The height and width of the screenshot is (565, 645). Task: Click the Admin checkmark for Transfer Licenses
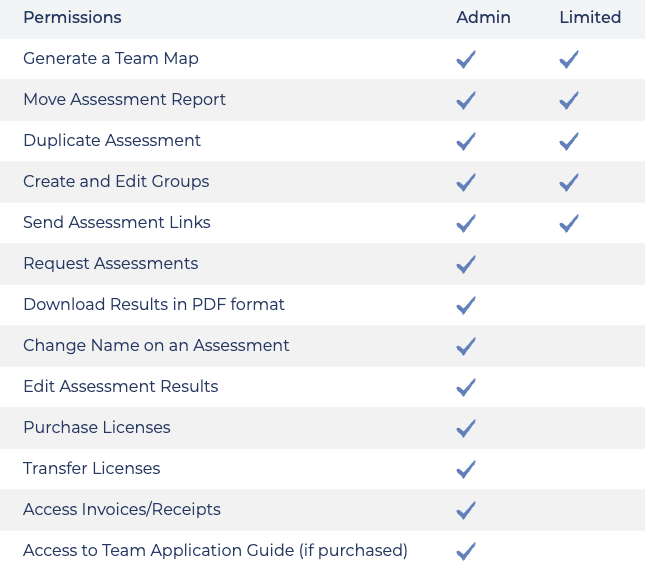(x=466, y=469)
